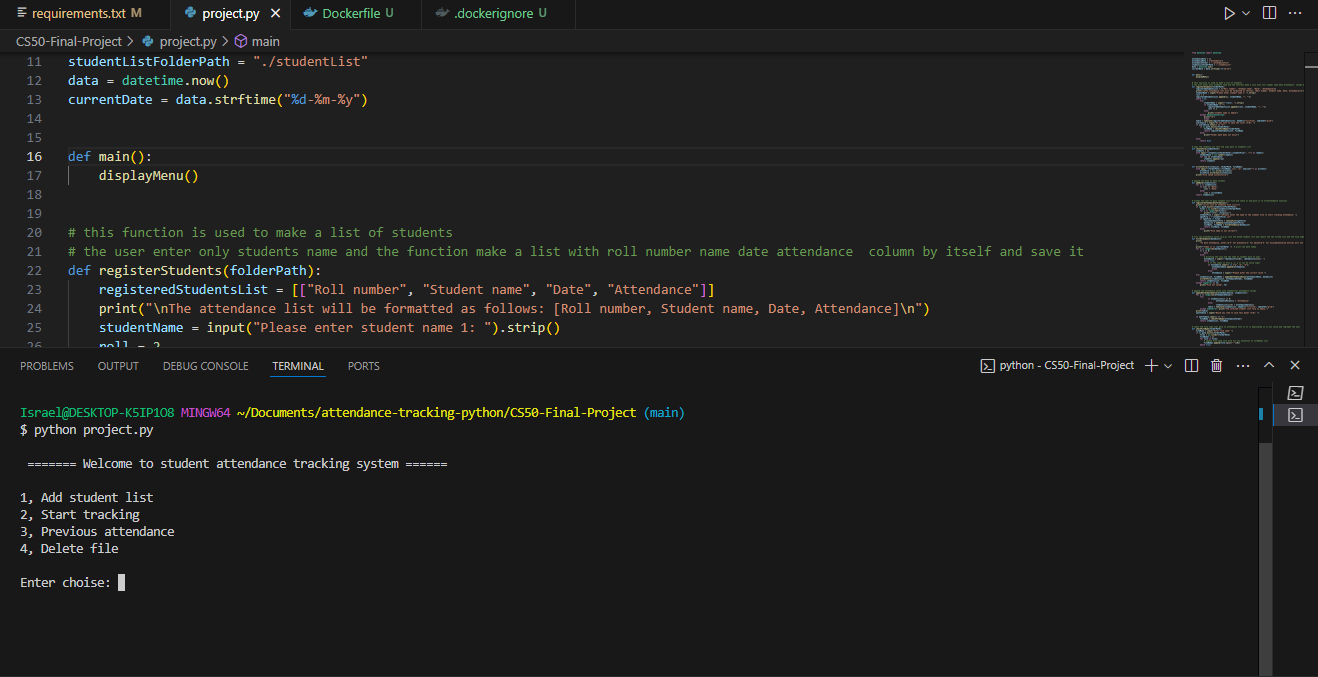Image resolution: width=1318 pixels, height=677 pixels.
Task: Switch to DEBUG CONSOLE panel
Action: (x=205, y=366)
